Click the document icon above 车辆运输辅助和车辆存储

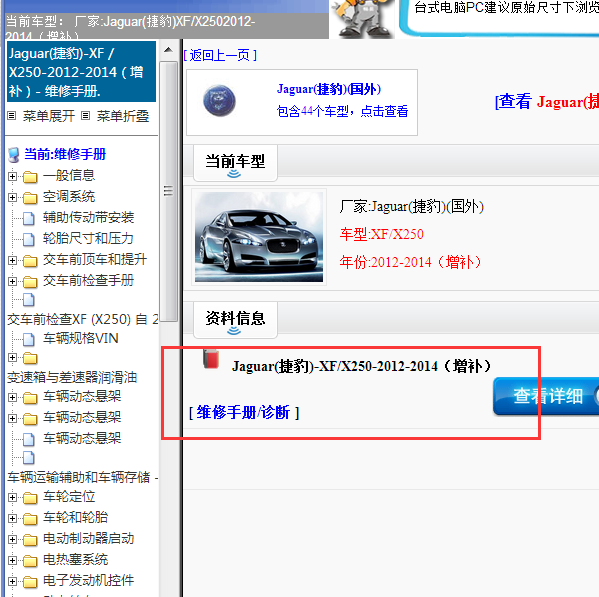click(x=29, y=458)
